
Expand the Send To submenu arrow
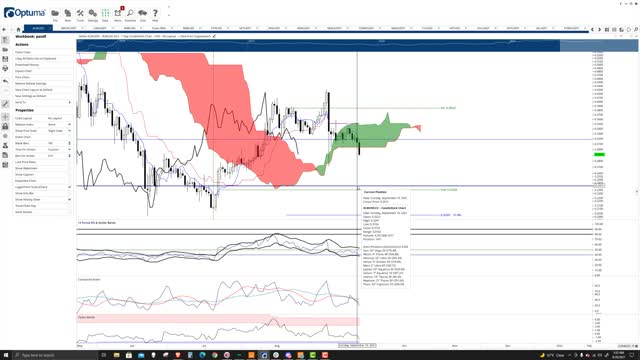tap(69, 102)
